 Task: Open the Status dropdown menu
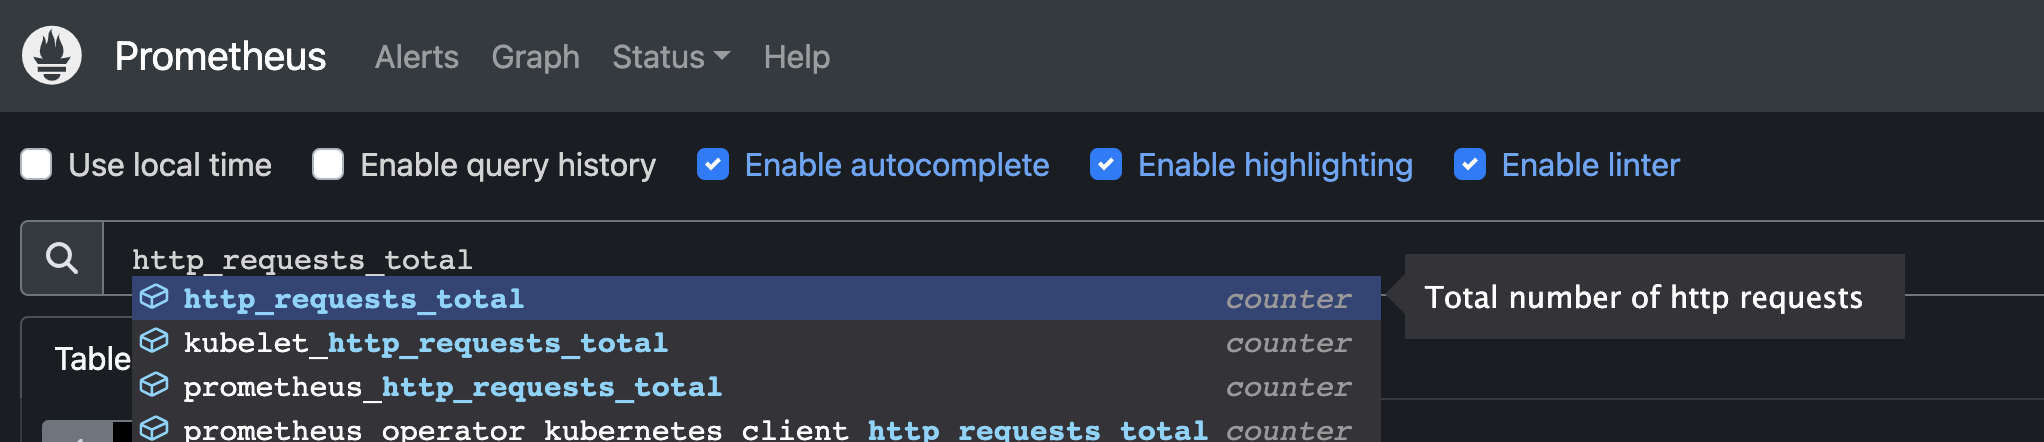[x=670, y=57]
